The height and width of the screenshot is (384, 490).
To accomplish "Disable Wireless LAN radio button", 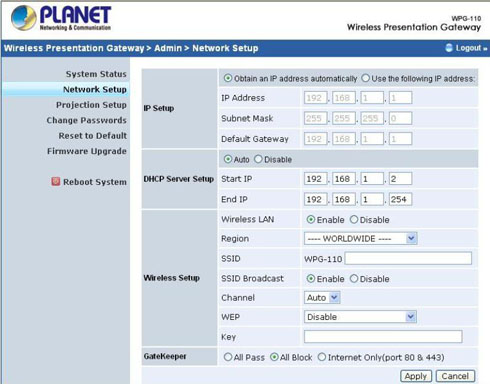I will click(x=354, y=220).
